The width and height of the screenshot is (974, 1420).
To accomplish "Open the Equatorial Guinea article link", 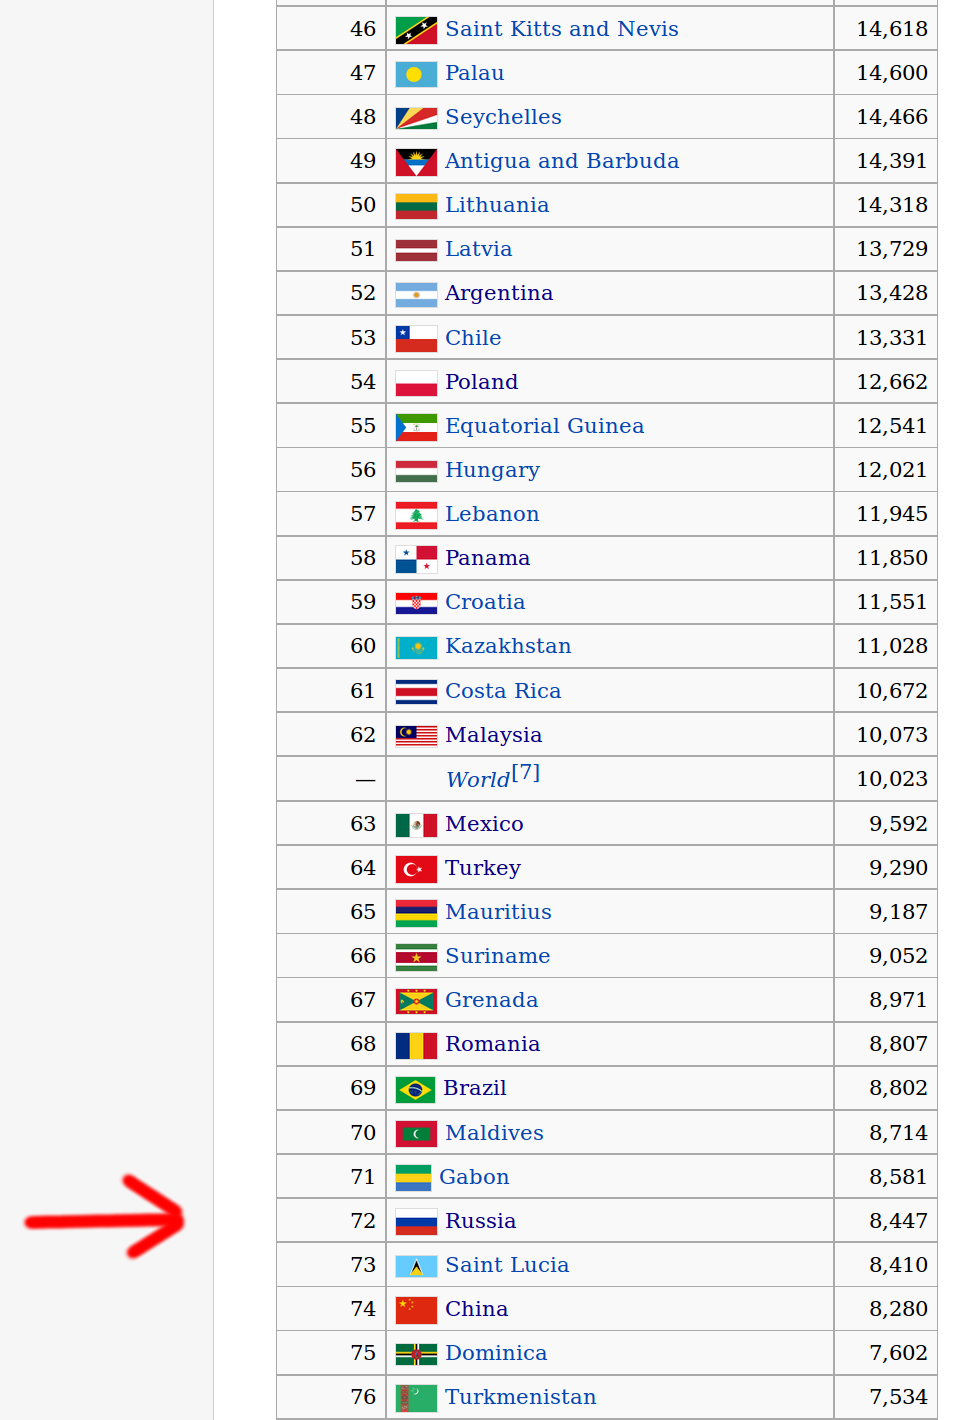I will pyautogui.click(x=544, y=426).
